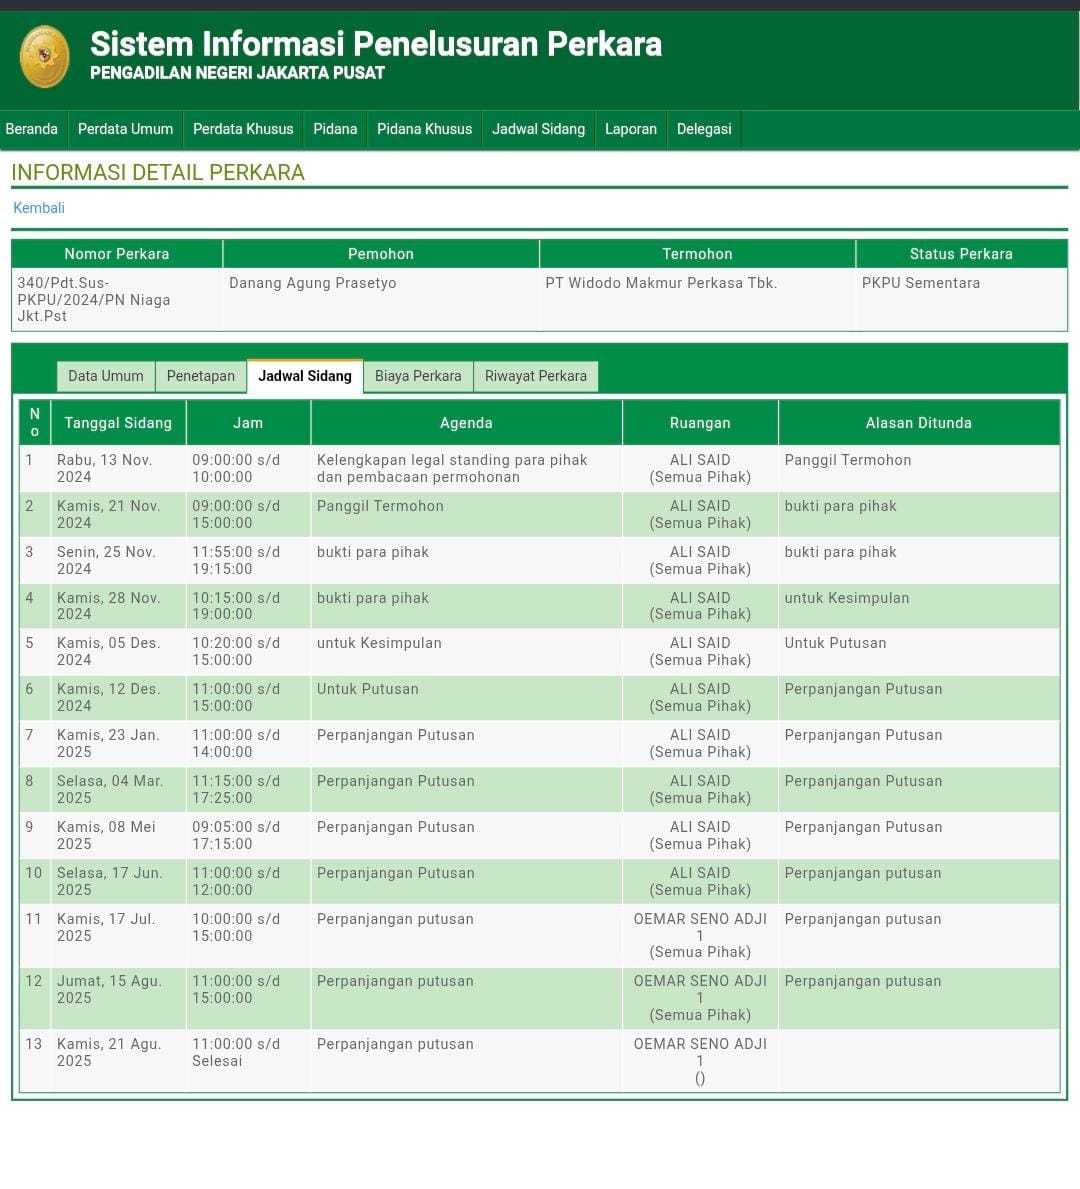Screen dimensions: 1080x1189
Task: Click the INFORMASI DETAIL PERKARA heading
Action: [x=158, y=173]
